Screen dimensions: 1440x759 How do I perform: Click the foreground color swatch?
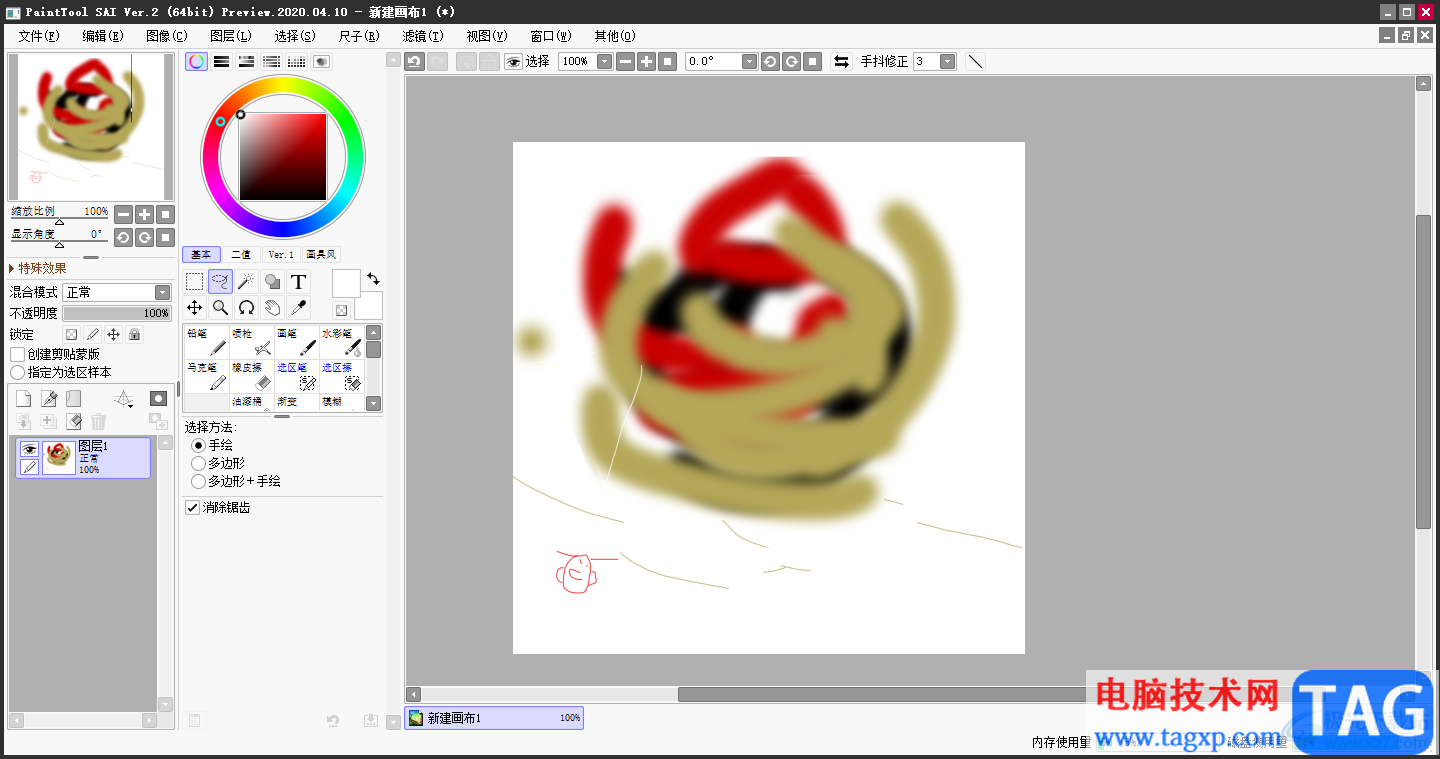point(346,283)
